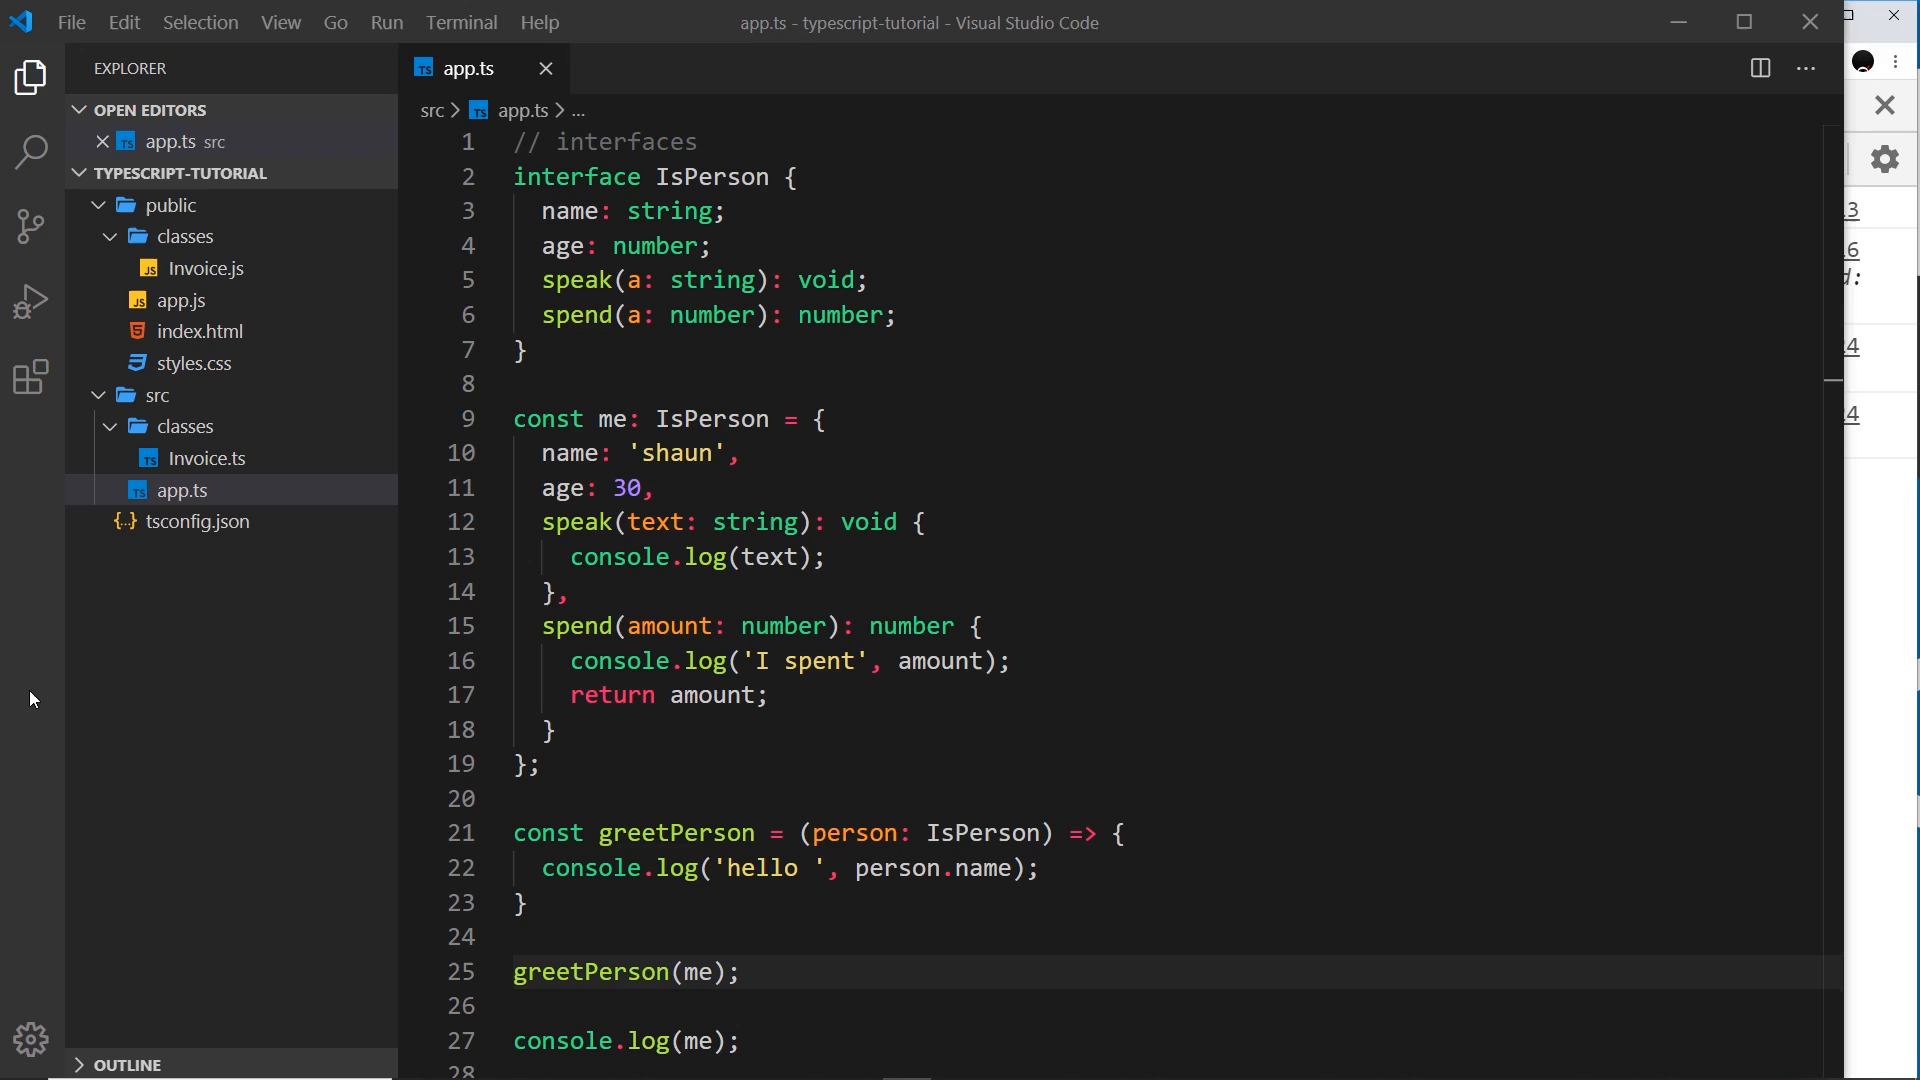Viewport: 1920px width, 1080px height.
Task: Open the Manage gear in activity bar
Action: tap(31, 1040)
